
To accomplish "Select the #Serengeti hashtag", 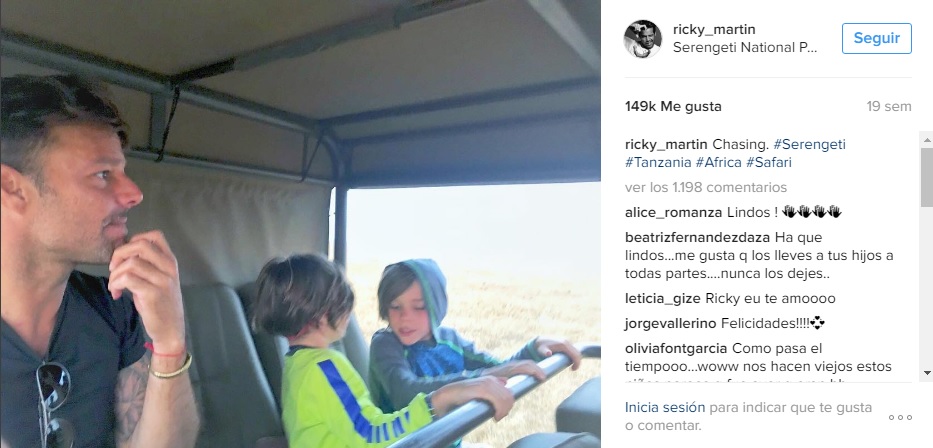I will click(x=809, y=145).
